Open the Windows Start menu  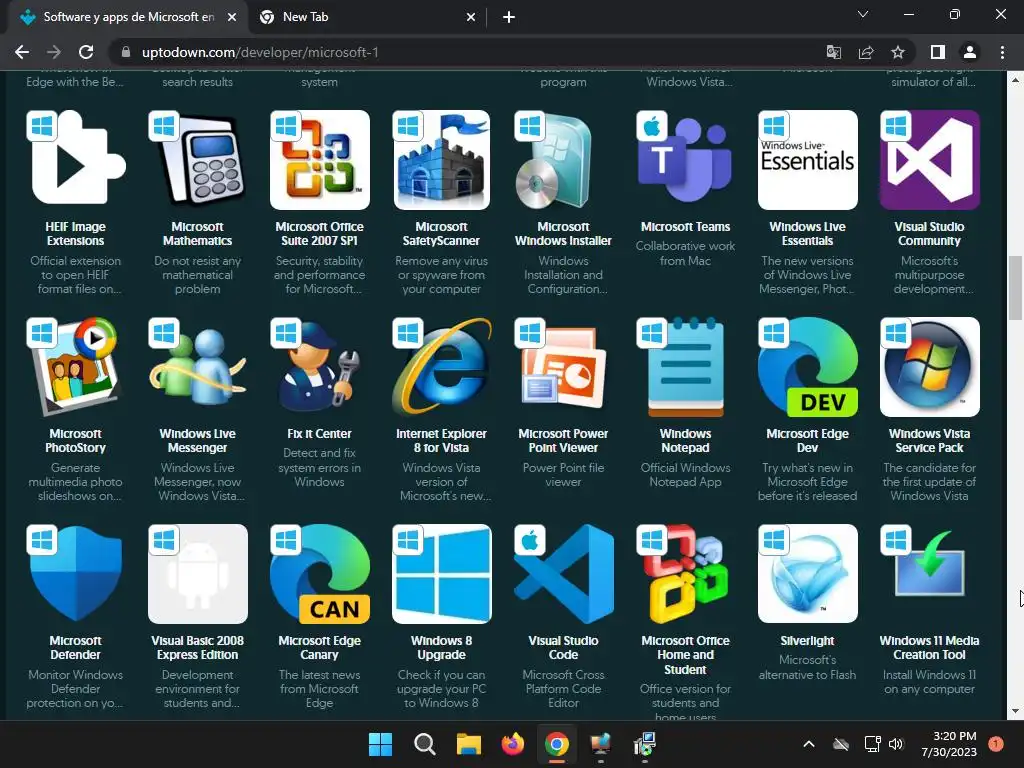(x=381, y=744)
